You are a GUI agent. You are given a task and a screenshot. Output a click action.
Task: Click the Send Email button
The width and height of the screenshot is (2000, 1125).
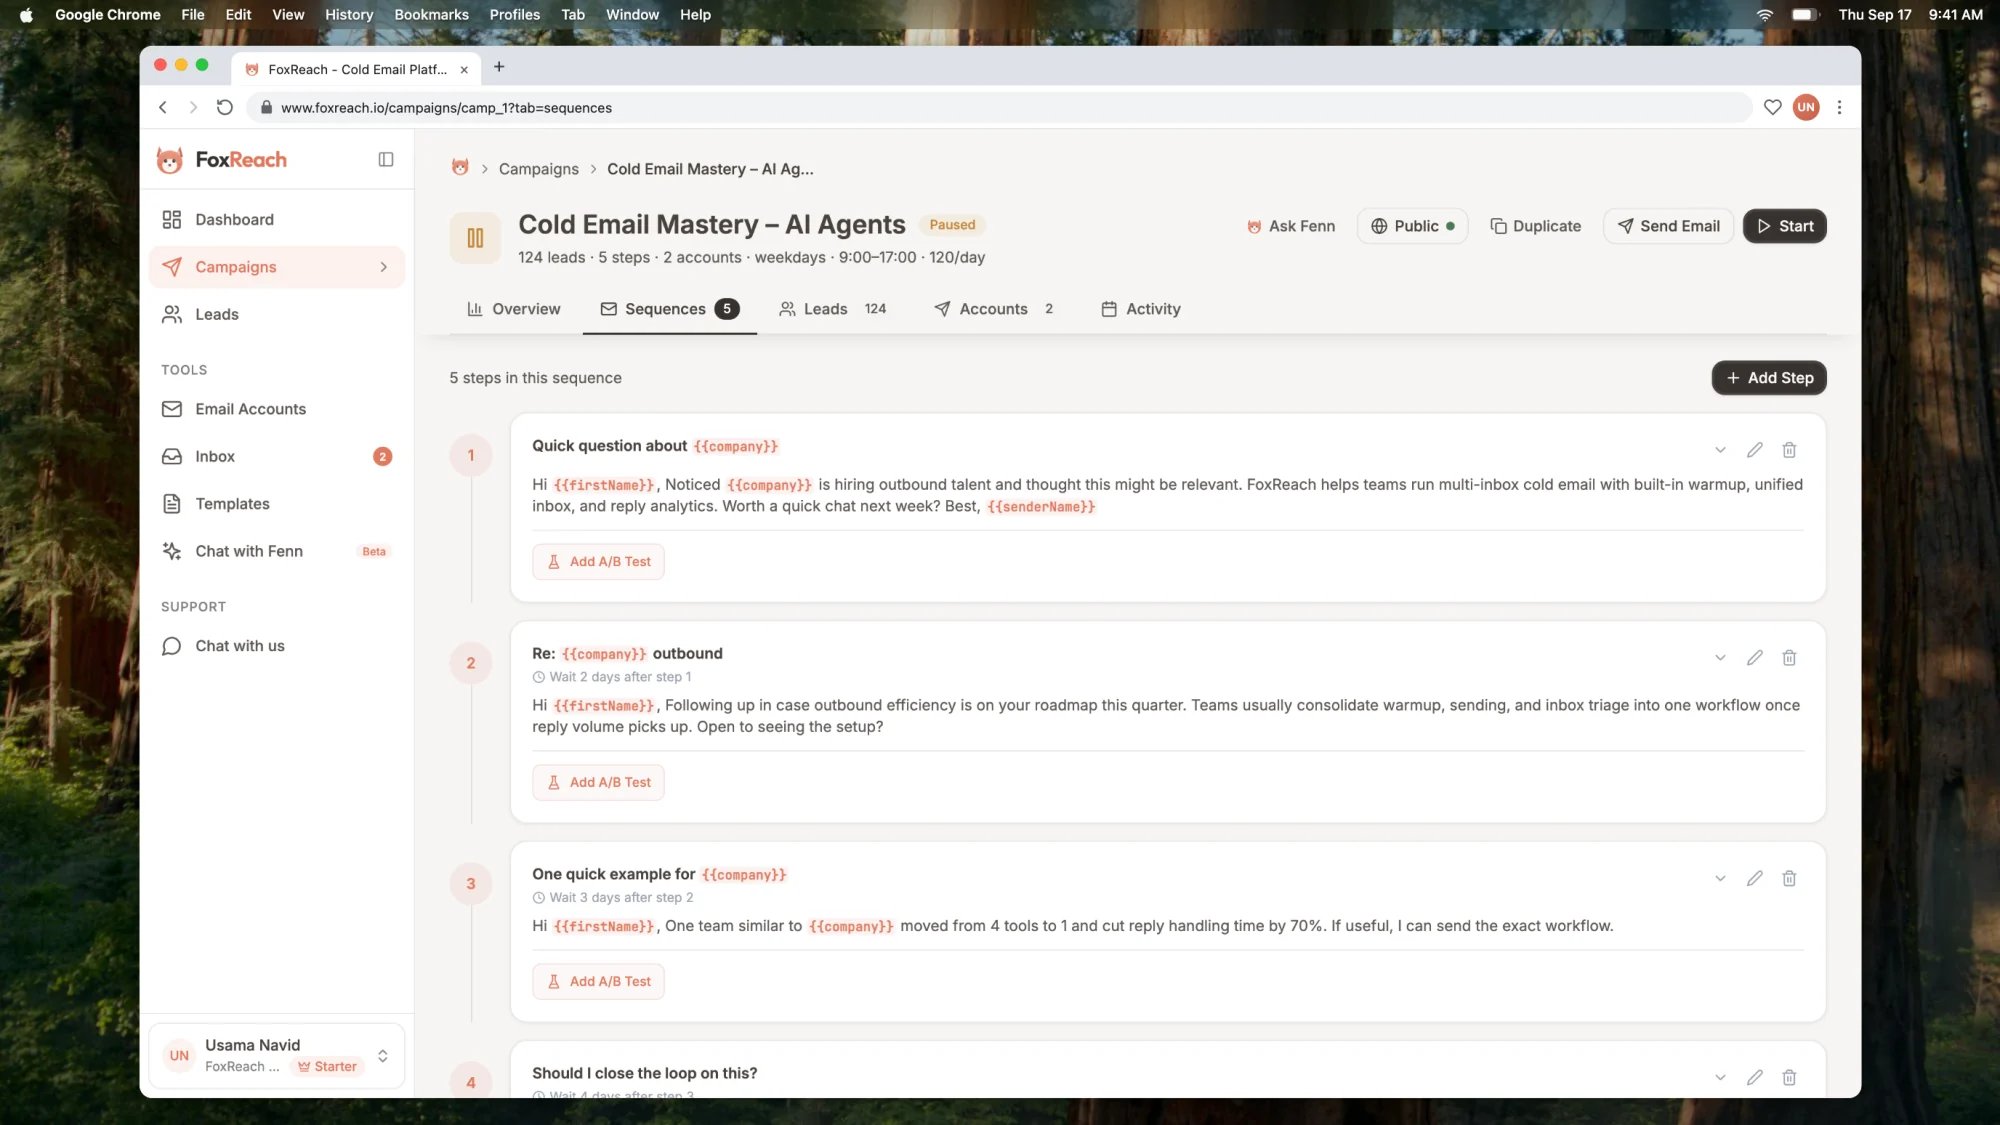point(1668,226)
